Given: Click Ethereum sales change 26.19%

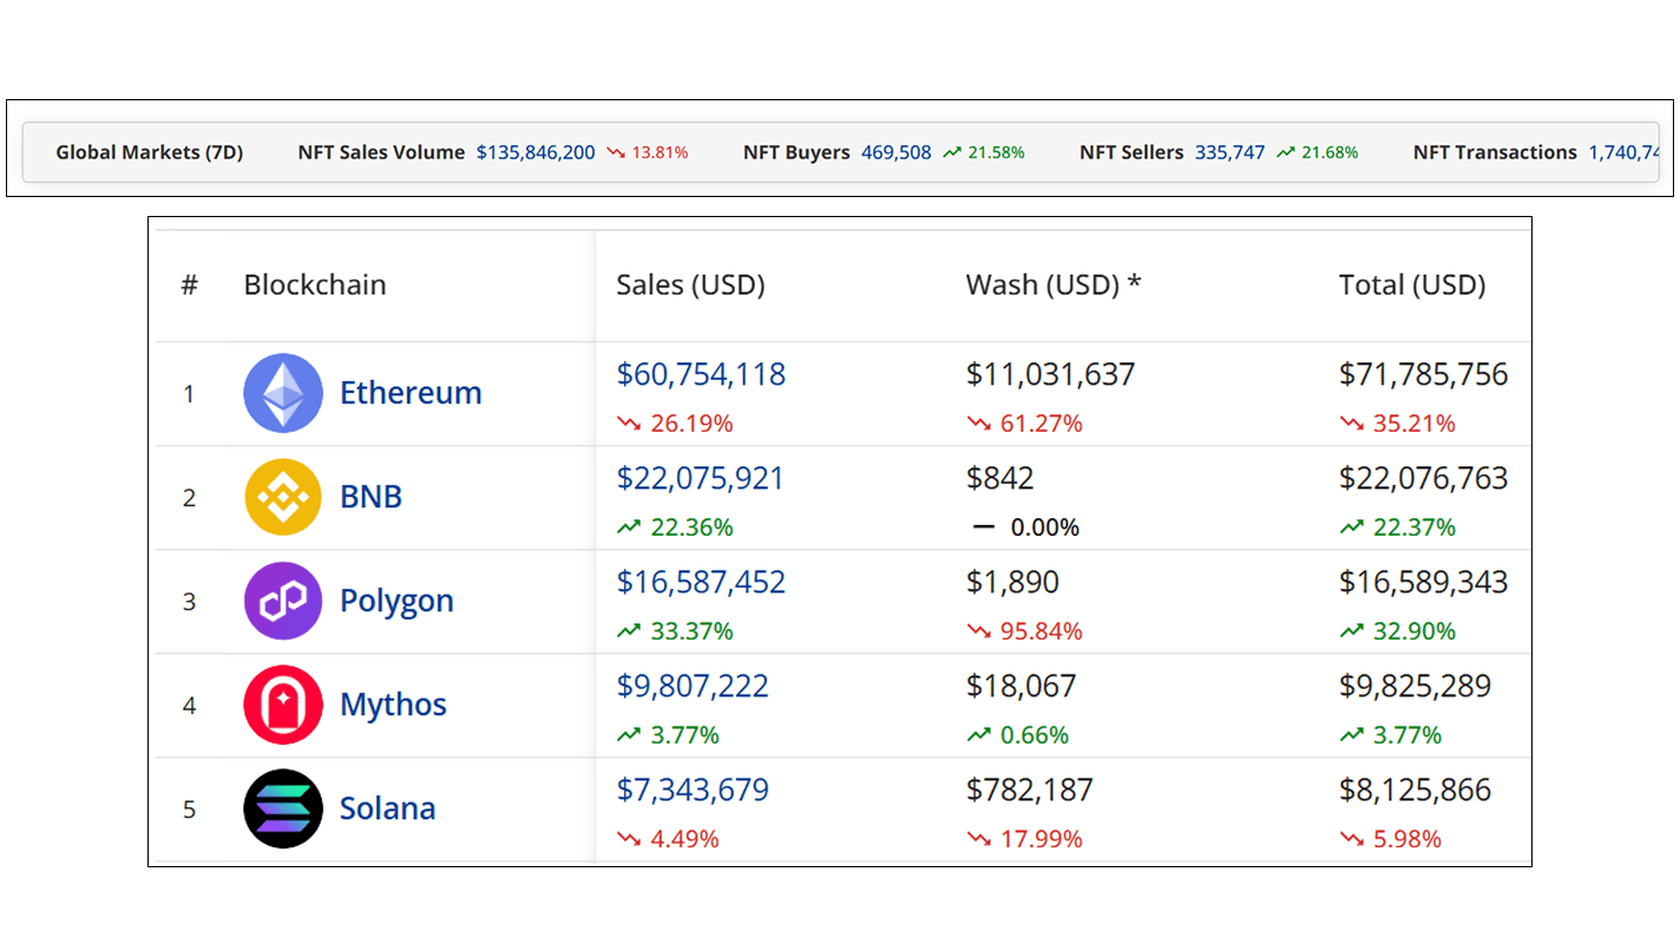Looking at the screenshot, I should pyautogui.click(x=675, y=424).
